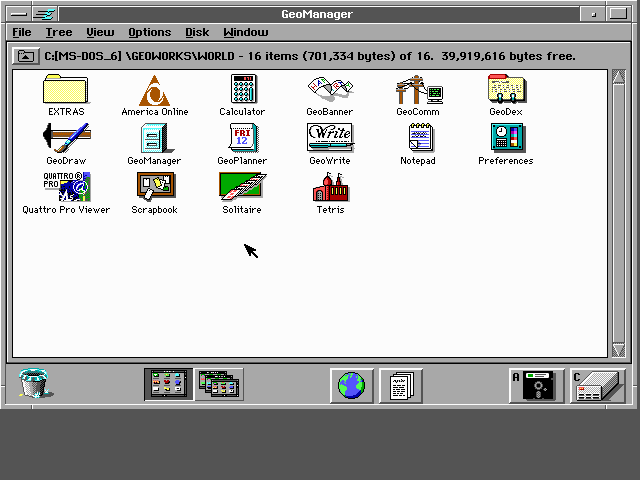Viewport: 640px width, 480px height.
Task: Select the GeoDraw brush icon
Action: point(67,138)
